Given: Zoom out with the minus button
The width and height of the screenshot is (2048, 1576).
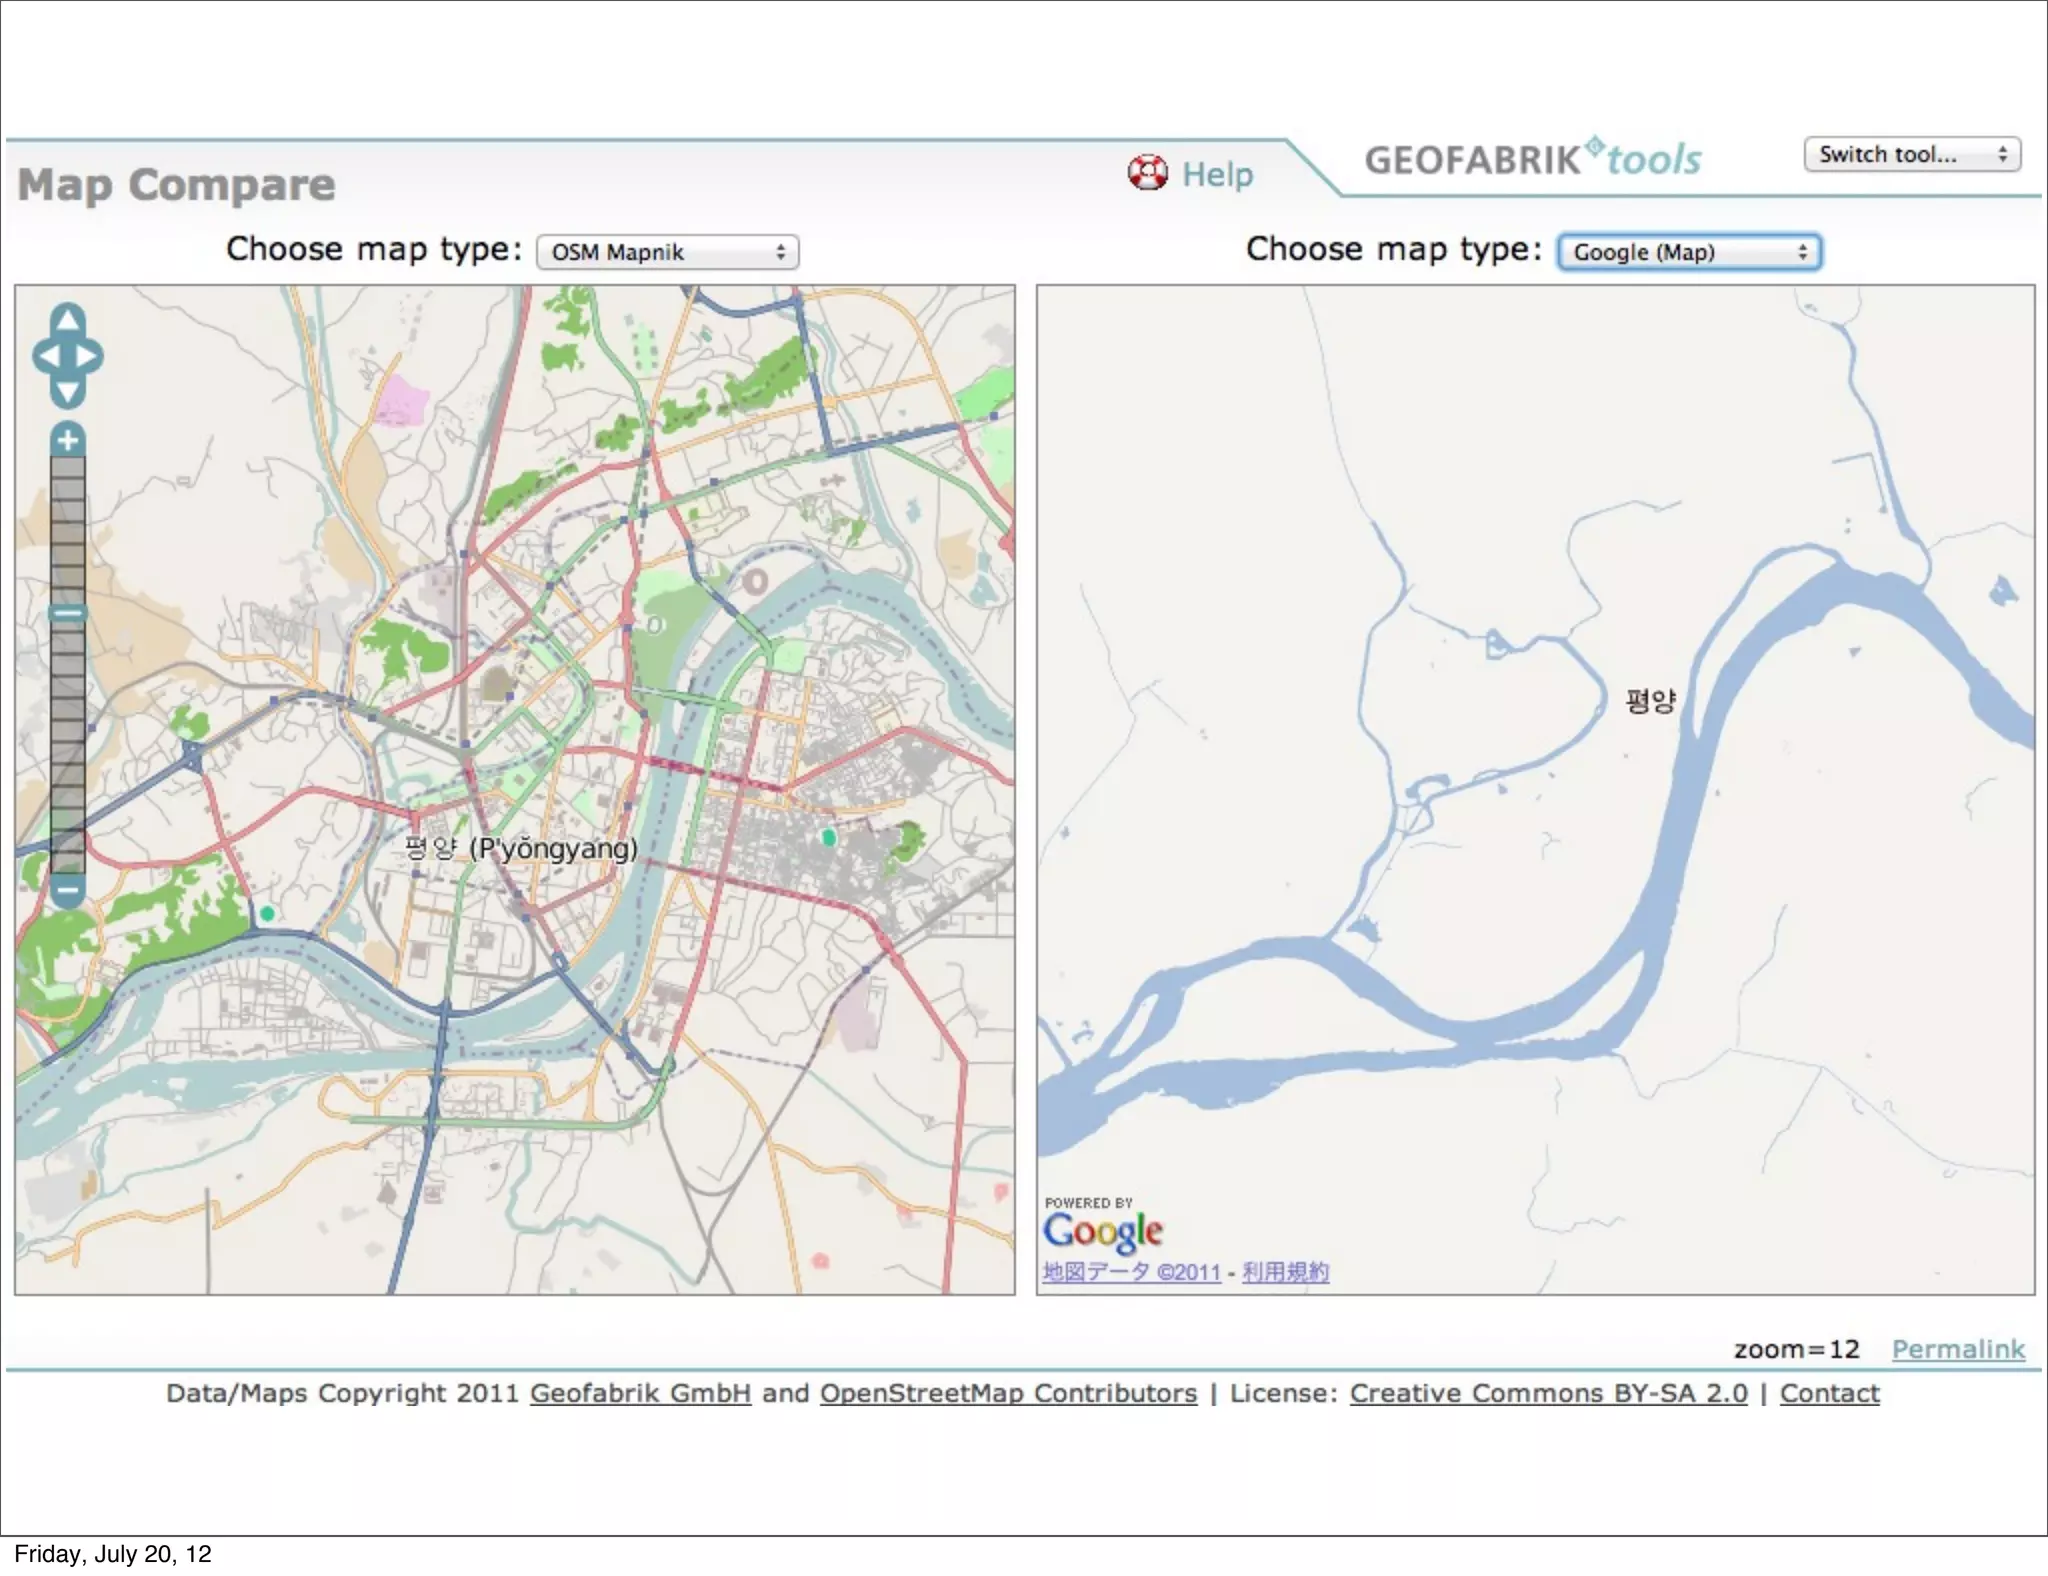Looking at the screenshot, I should tap(67, 889).
